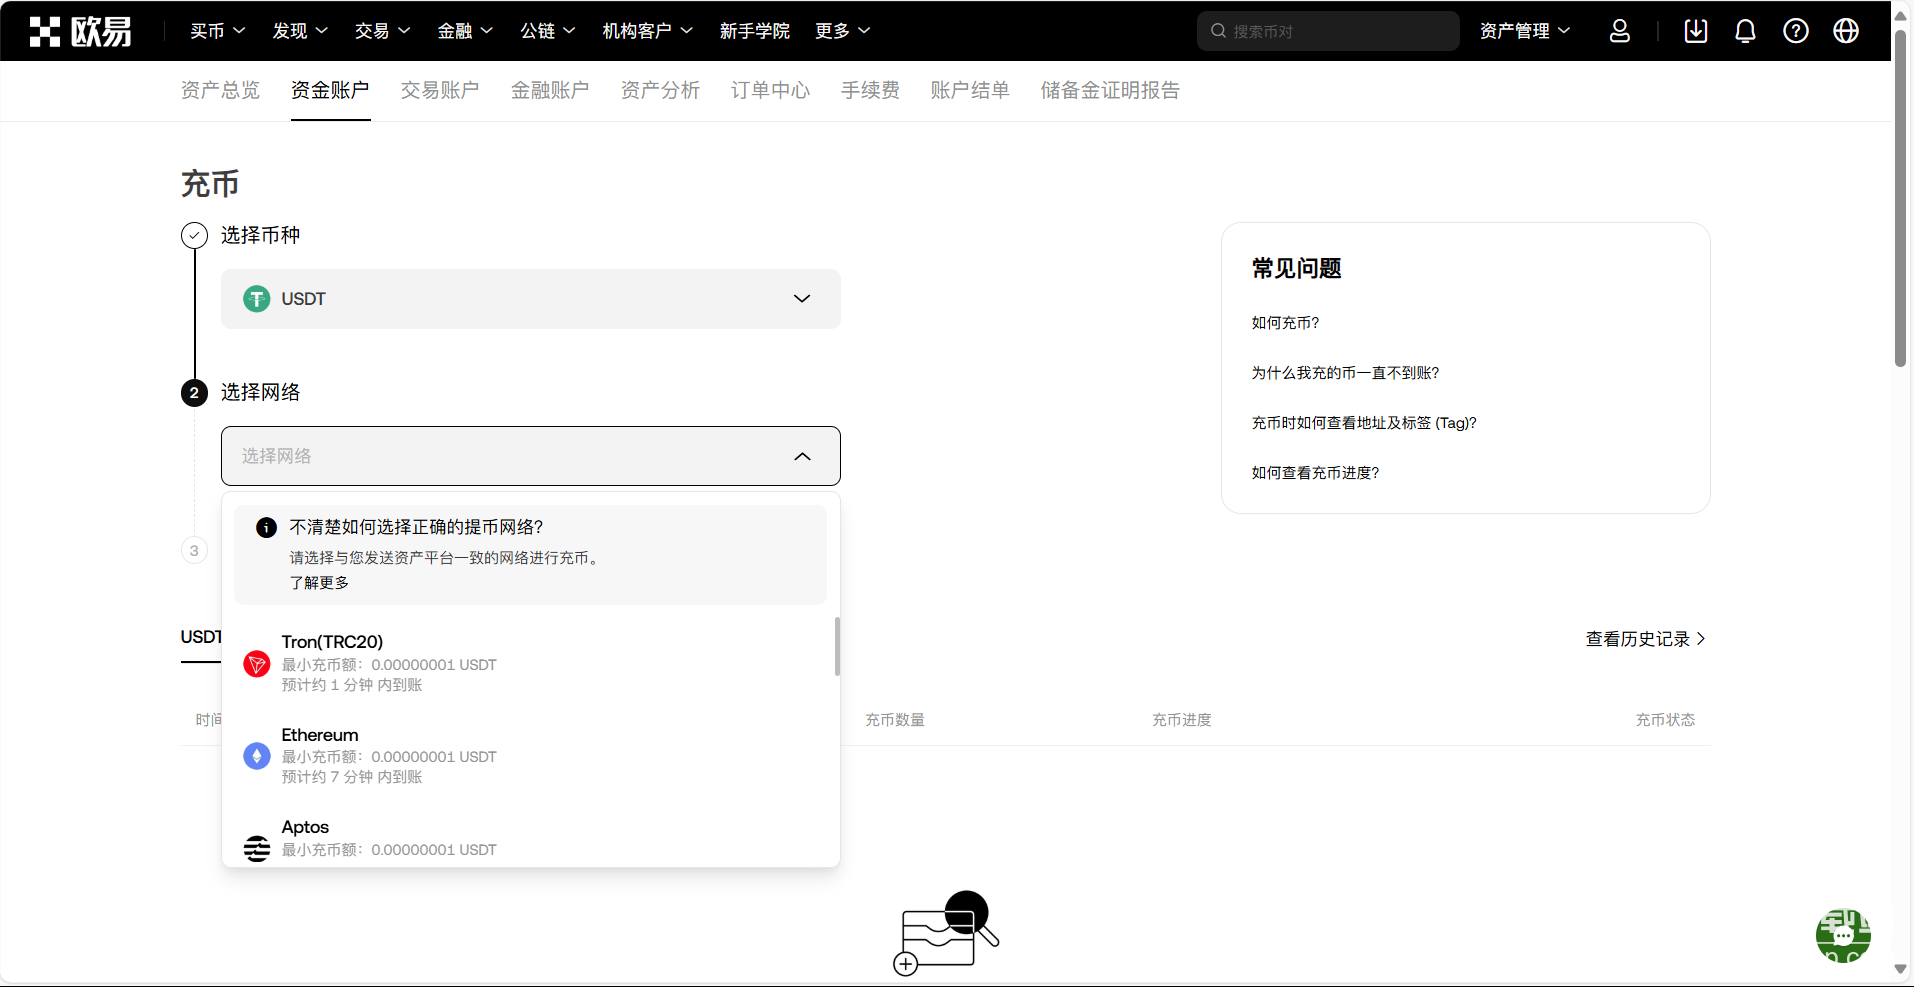
Task: Expand the 公链 menu
Action: [548, 31]
